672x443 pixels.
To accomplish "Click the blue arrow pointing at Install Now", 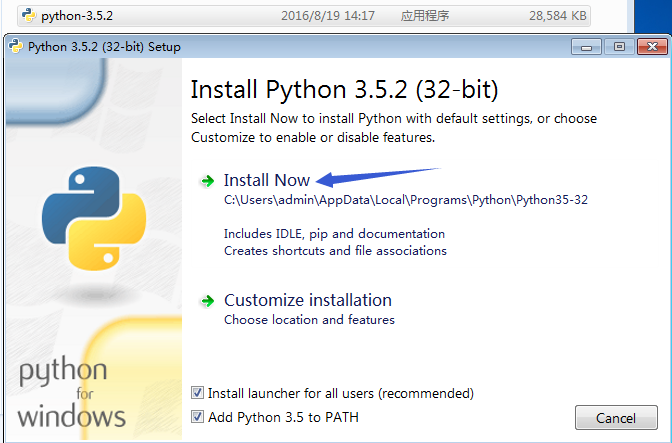I will click(x=377, y=177).
